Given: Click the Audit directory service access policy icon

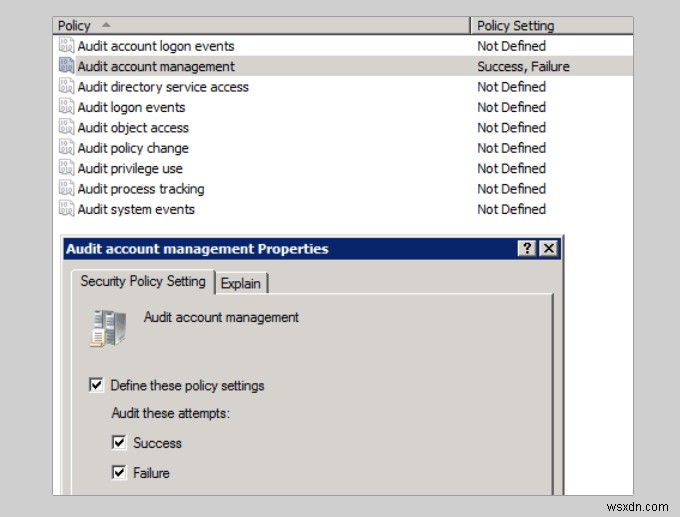Looking at the screenshot, I should pyautogui.click(x=66, y=86).
